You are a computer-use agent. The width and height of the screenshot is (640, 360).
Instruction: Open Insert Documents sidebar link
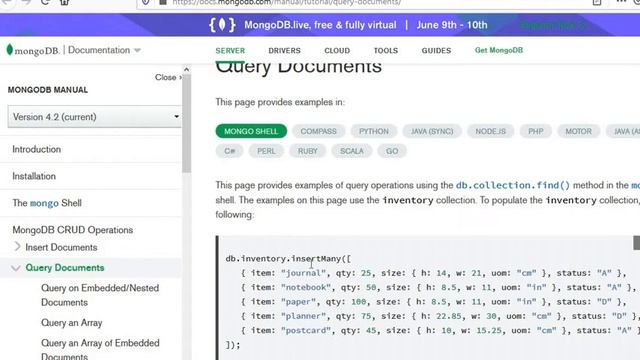pos(61,247)
